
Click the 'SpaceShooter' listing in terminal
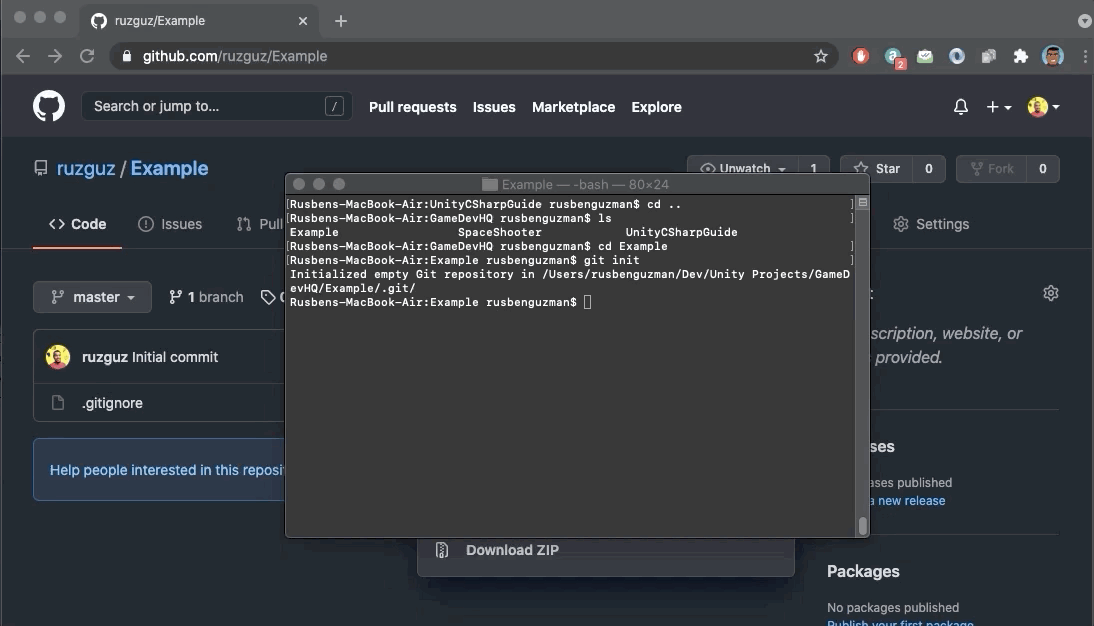500,232
